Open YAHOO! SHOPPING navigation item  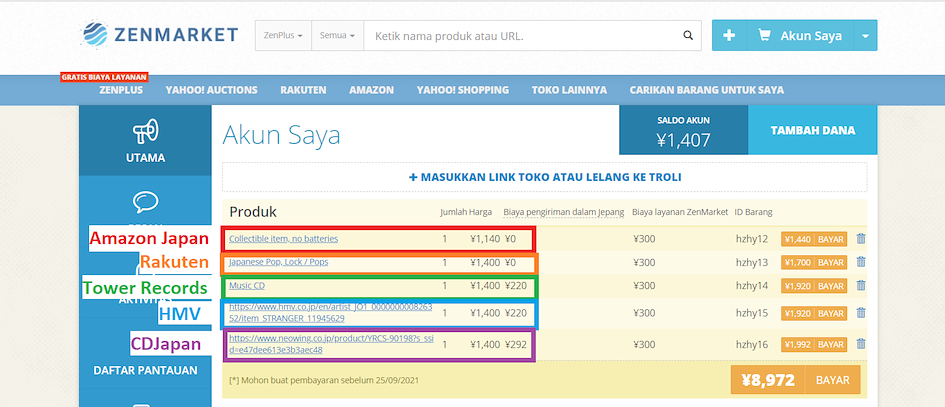point(463,90)
